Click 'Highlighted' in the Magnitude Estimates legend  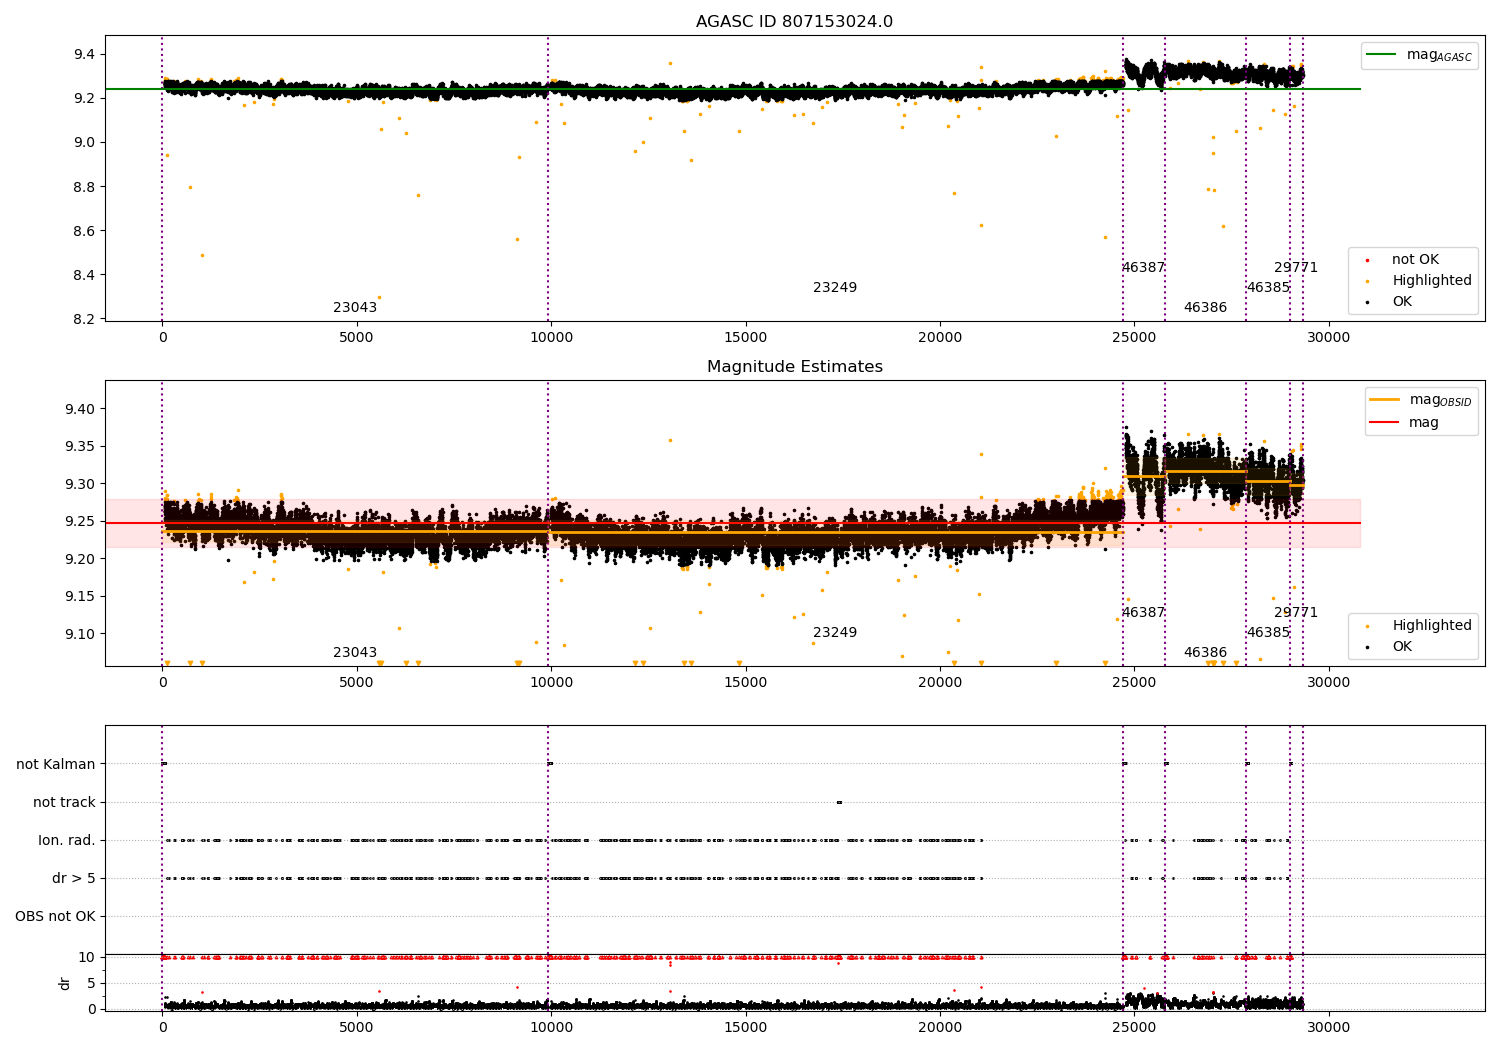(x=1432, y=626)
